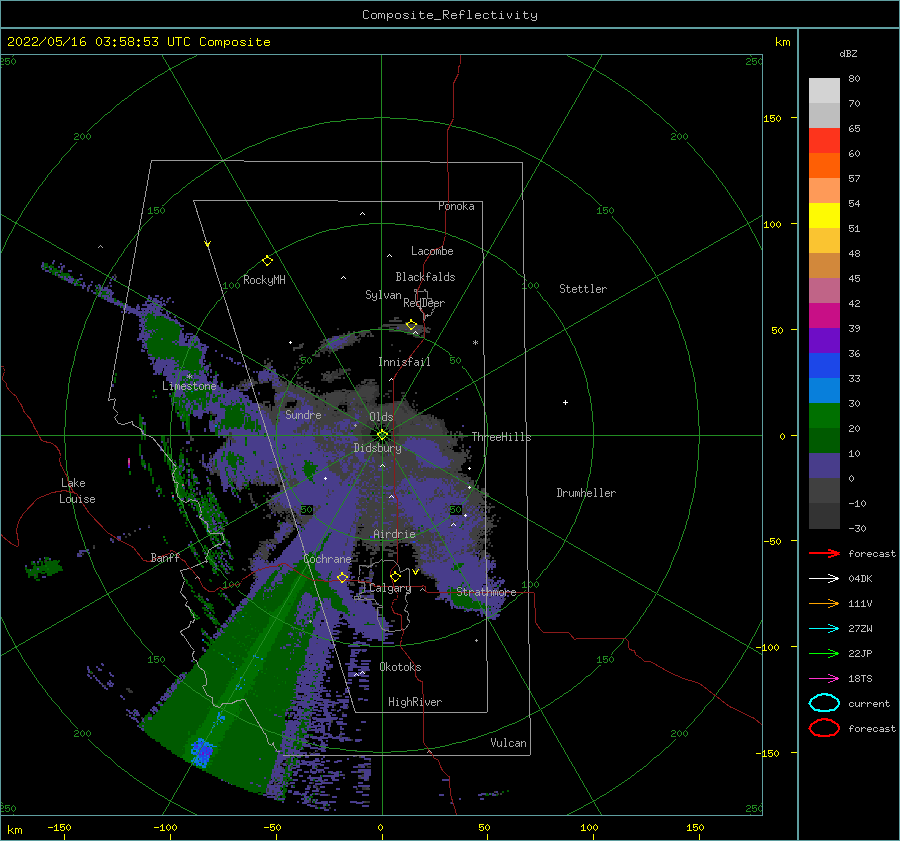Click the blue 33-36 dBZ color swatch
Viewport: 900px width, 841px height.
pyautogui.click(x=824, y=366)
